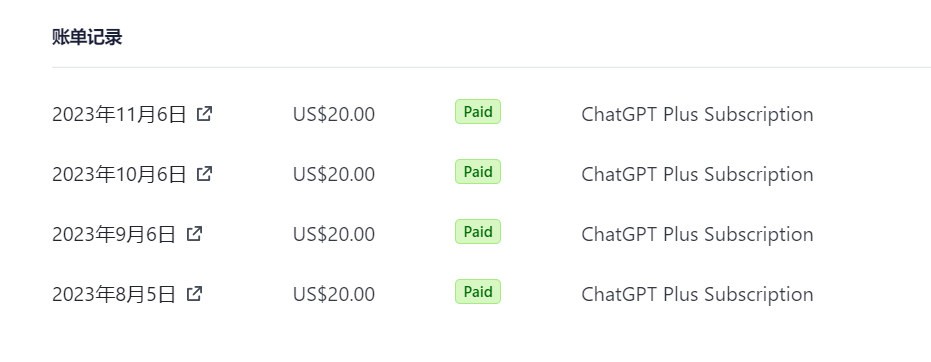931x362 pixels.
Task: Click the 2023年10月6日 invoice date
Action: (x=119, y=174)
